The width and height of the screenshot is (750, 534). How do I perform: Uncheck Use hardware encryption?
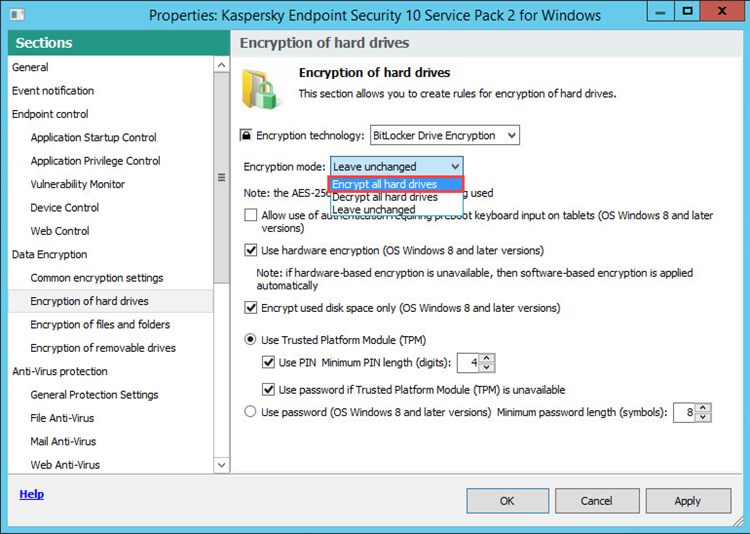(251, 250)
